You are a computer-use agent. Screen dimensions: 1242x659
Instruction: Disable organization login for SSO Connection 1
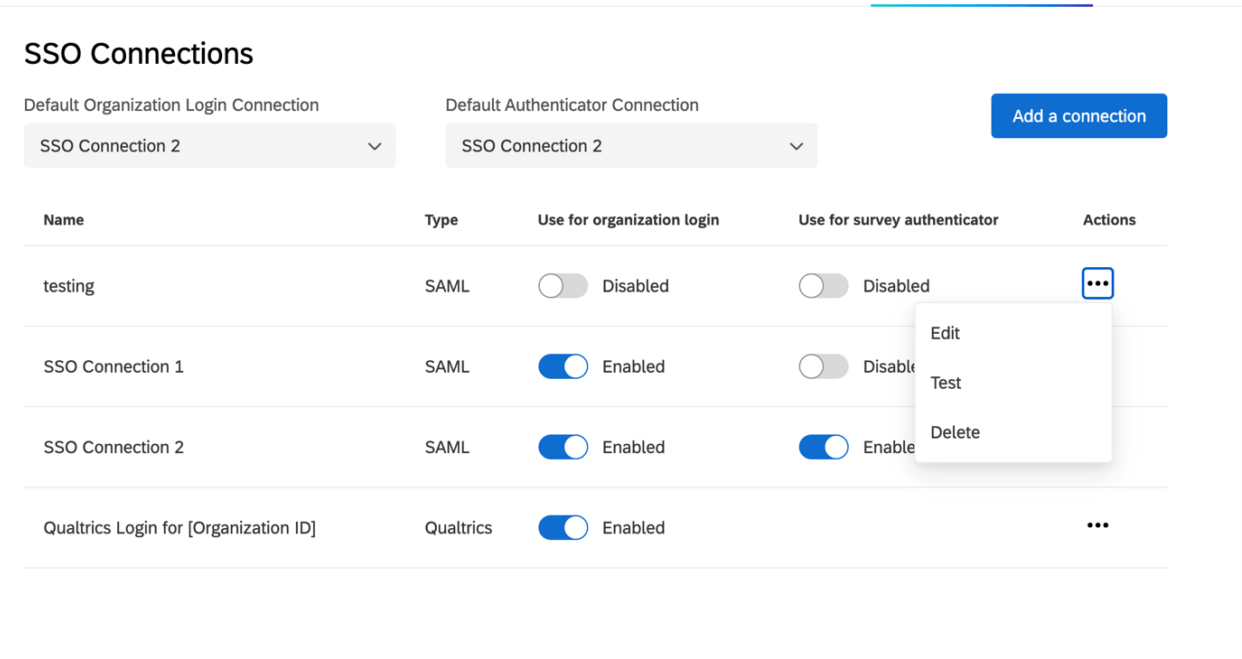(x=562, y=366)
